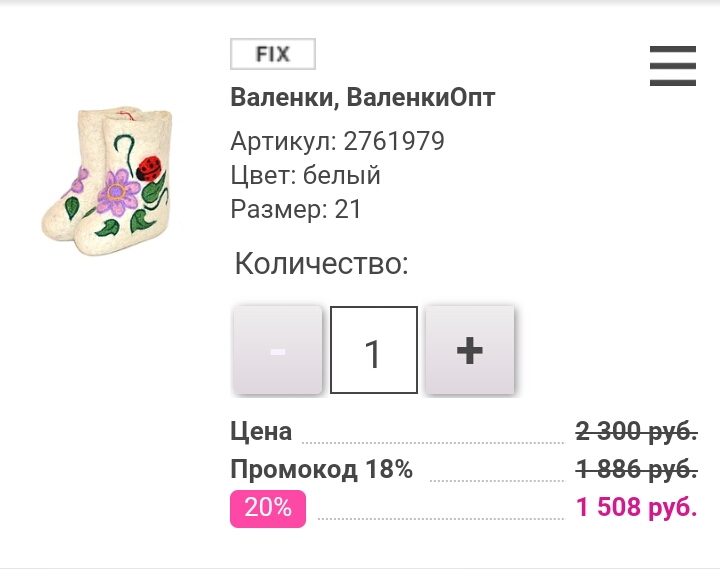Click the dotted line in the Цена row
The width and height of the screenshot is (720, 569).
tap(433, 440)
